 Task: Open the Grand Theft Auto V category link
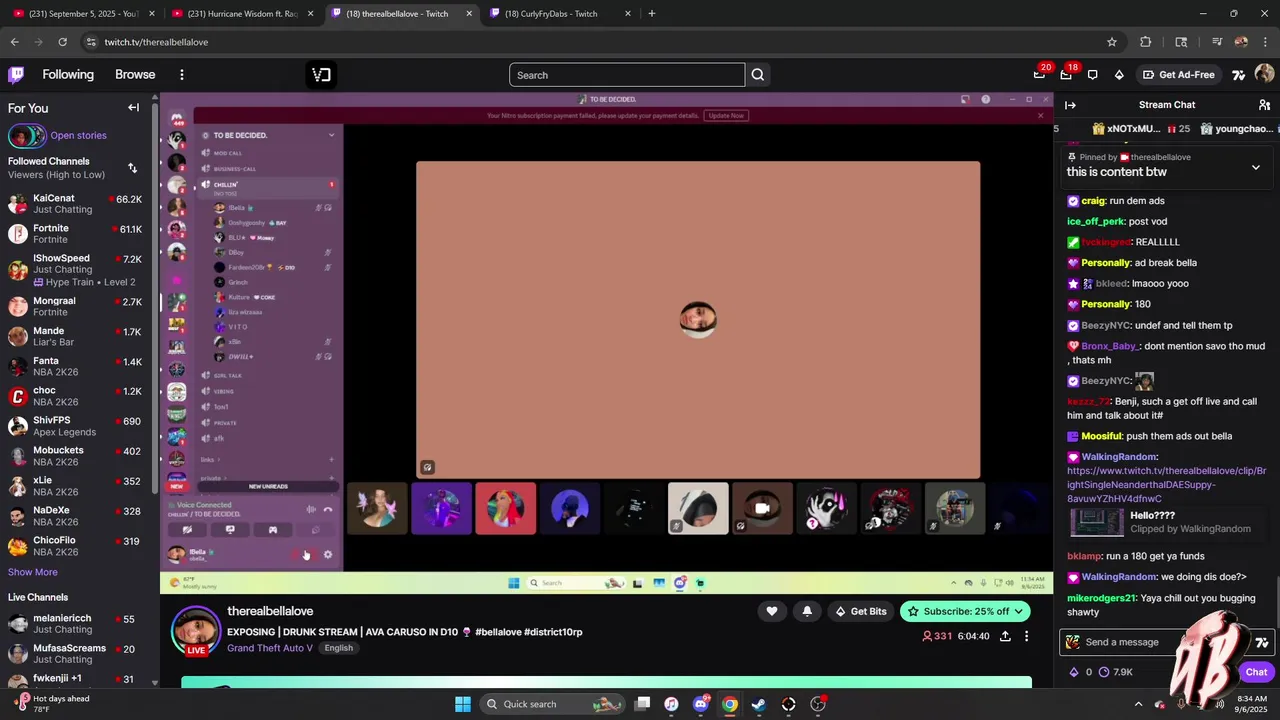point(269,648)
